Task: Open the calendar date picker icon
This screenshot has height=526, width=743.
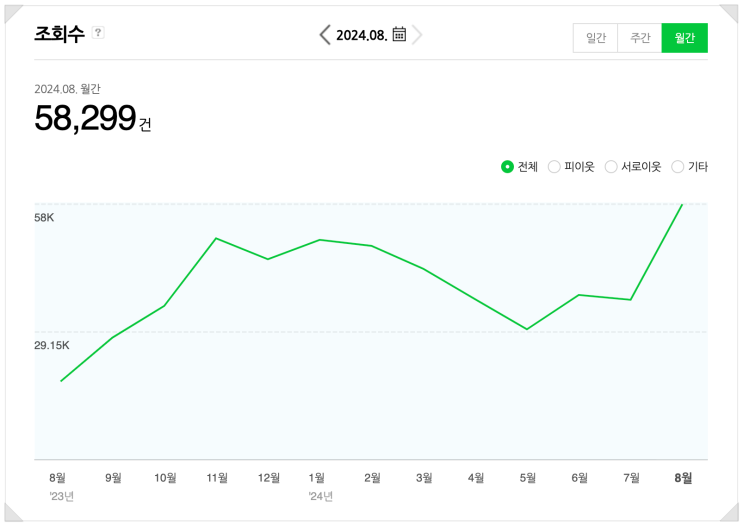Action: (x=399, y=35)
